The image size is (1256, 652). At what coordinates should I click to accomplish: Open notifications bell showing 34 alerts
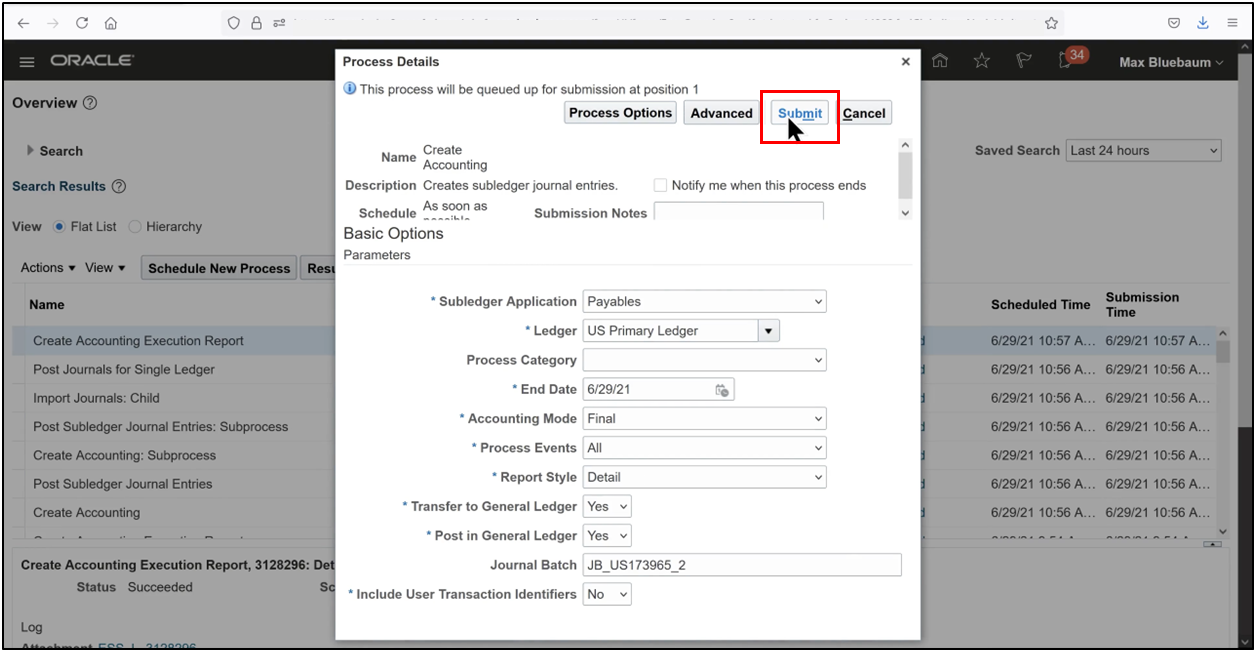click(x=1065, y=61)
